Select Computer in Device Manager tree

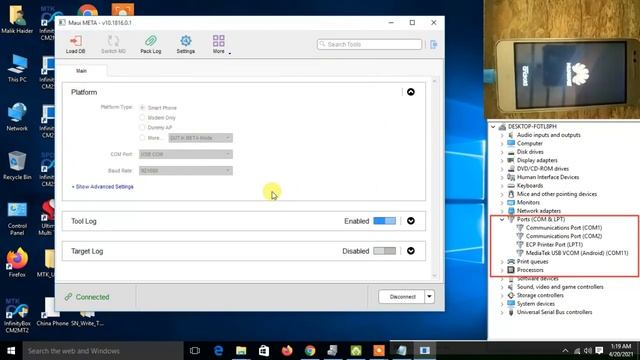tap(529, 143)
